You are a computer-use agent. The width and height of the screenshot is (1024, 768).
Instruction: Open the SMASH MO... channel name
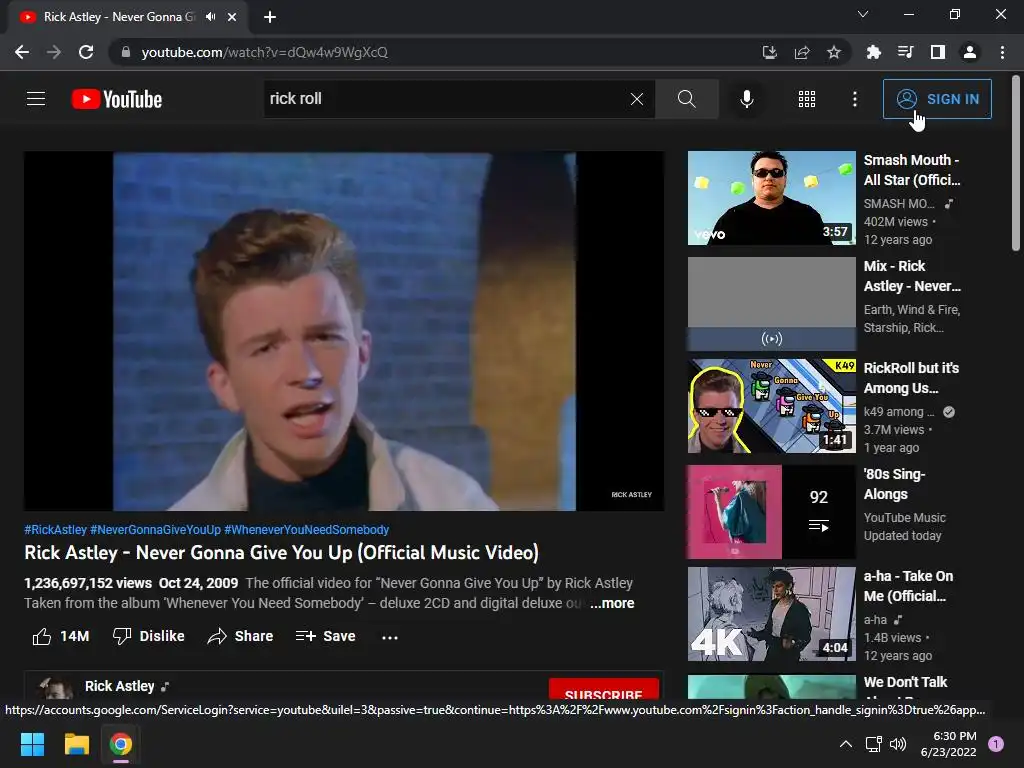pyautogui.click(x=899, y=204)
